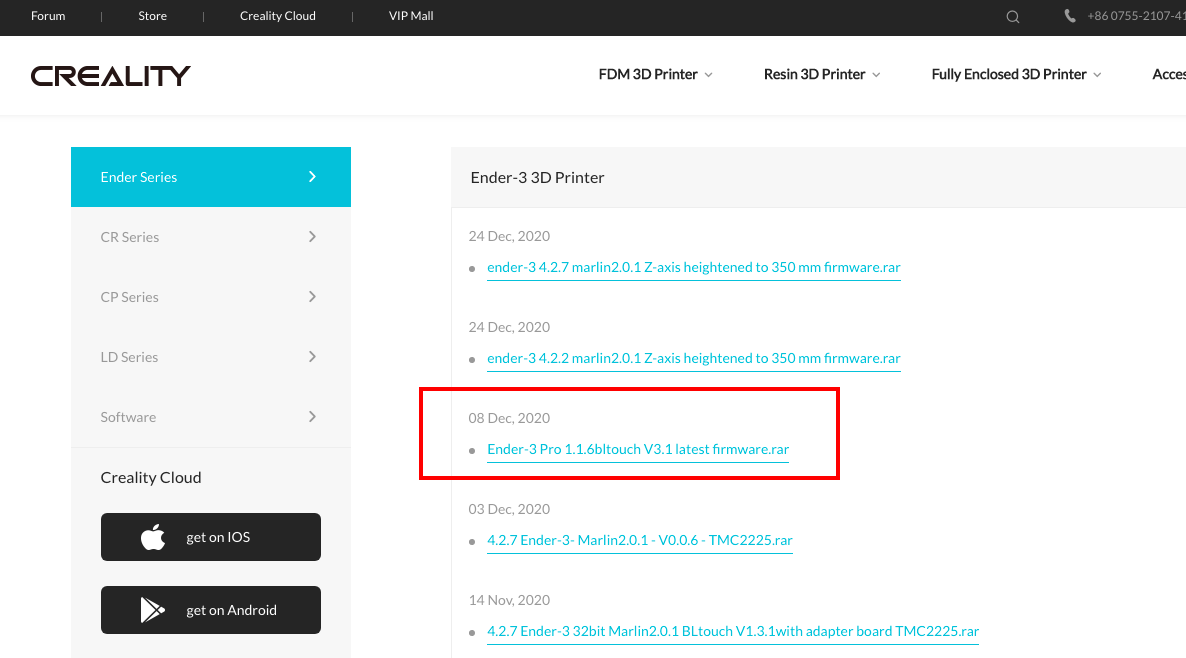Image resolution: width=1186 pixels, height=658 pixels.
Task: Download ender-3 4.2.7 Z-axis 350 mm firmware
Action: [x=694, y=268]
